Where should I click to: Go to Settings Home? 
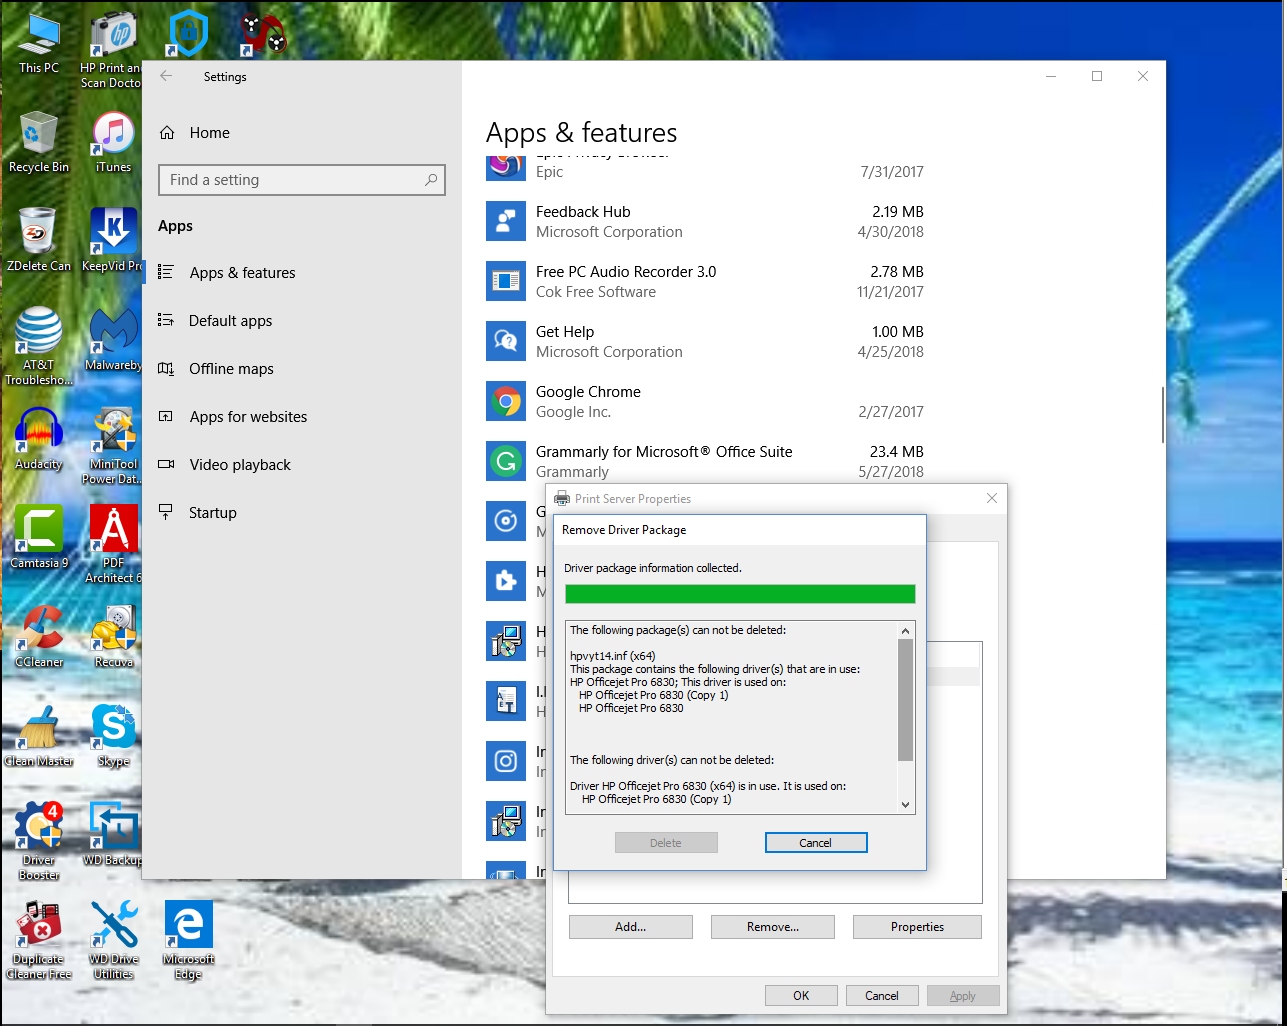tap(209, 133)
